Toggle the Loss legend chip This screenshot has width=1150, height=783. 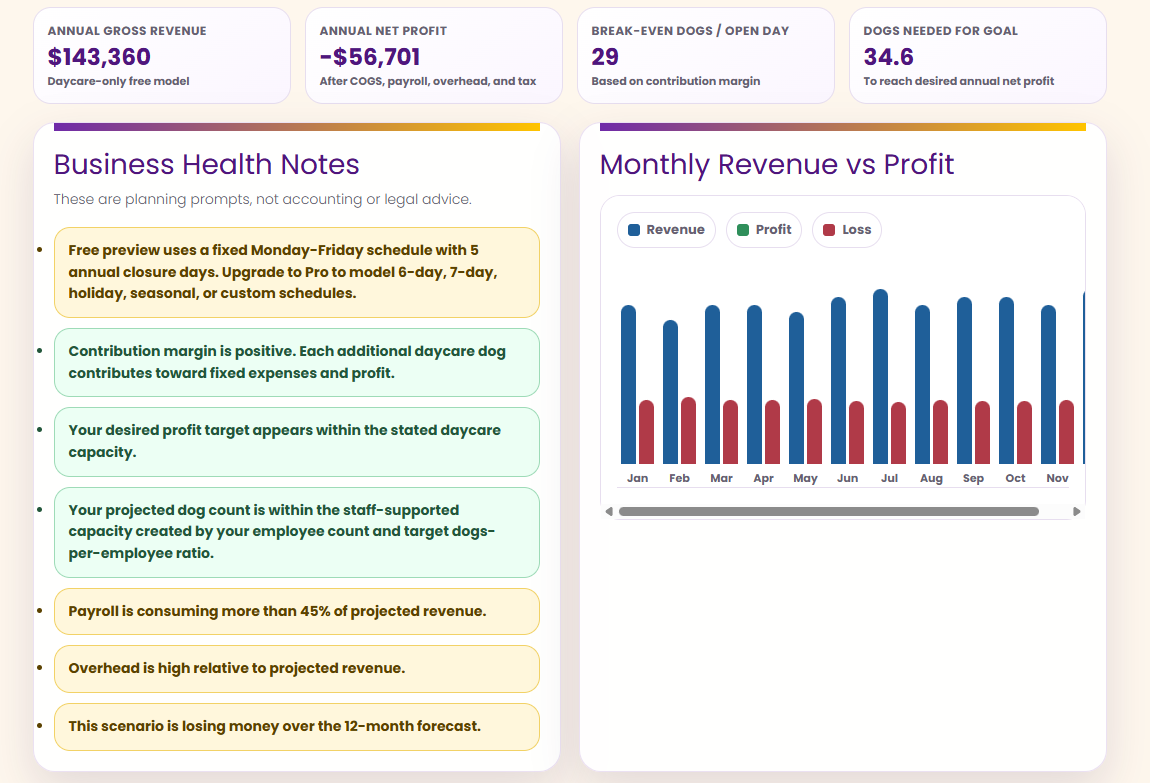point(846,230)
